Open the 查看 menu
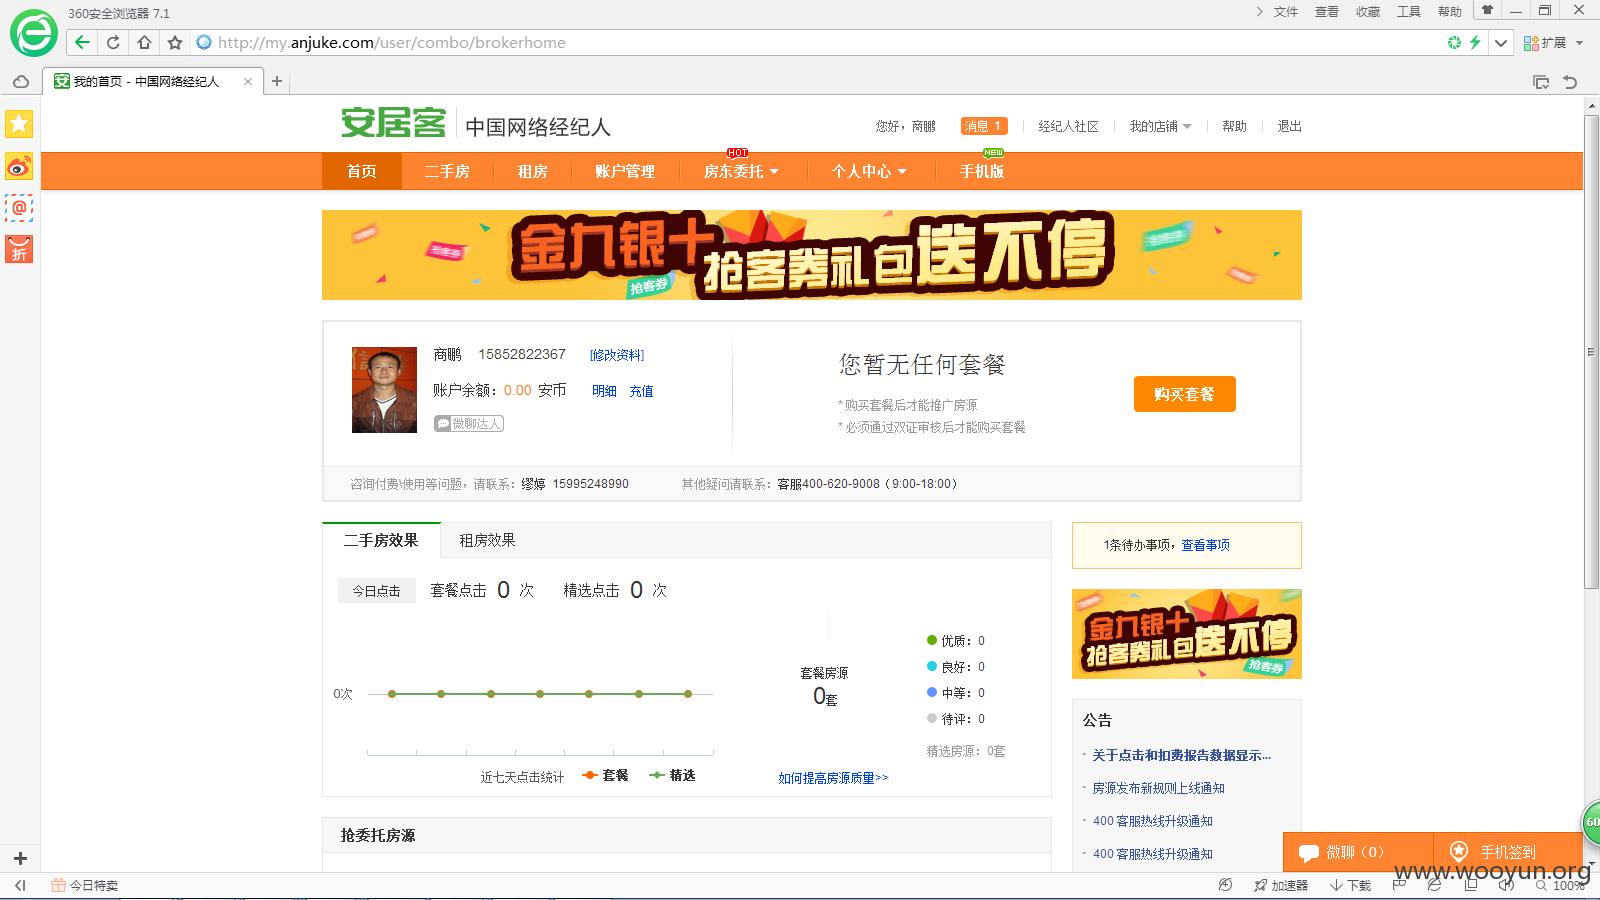The image size is (1600, 900). pos(1327,12)
